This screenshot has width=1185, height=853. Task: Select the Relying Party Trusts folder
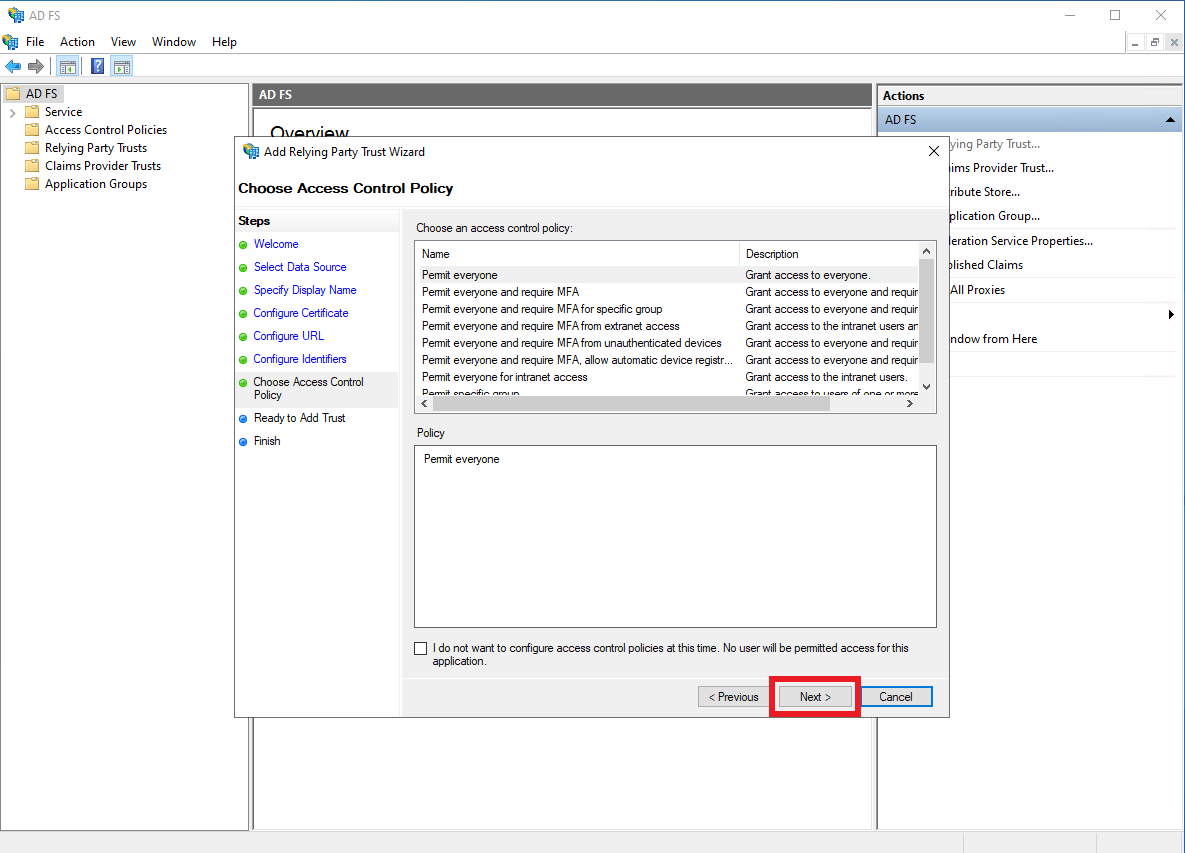click(98, 147)
